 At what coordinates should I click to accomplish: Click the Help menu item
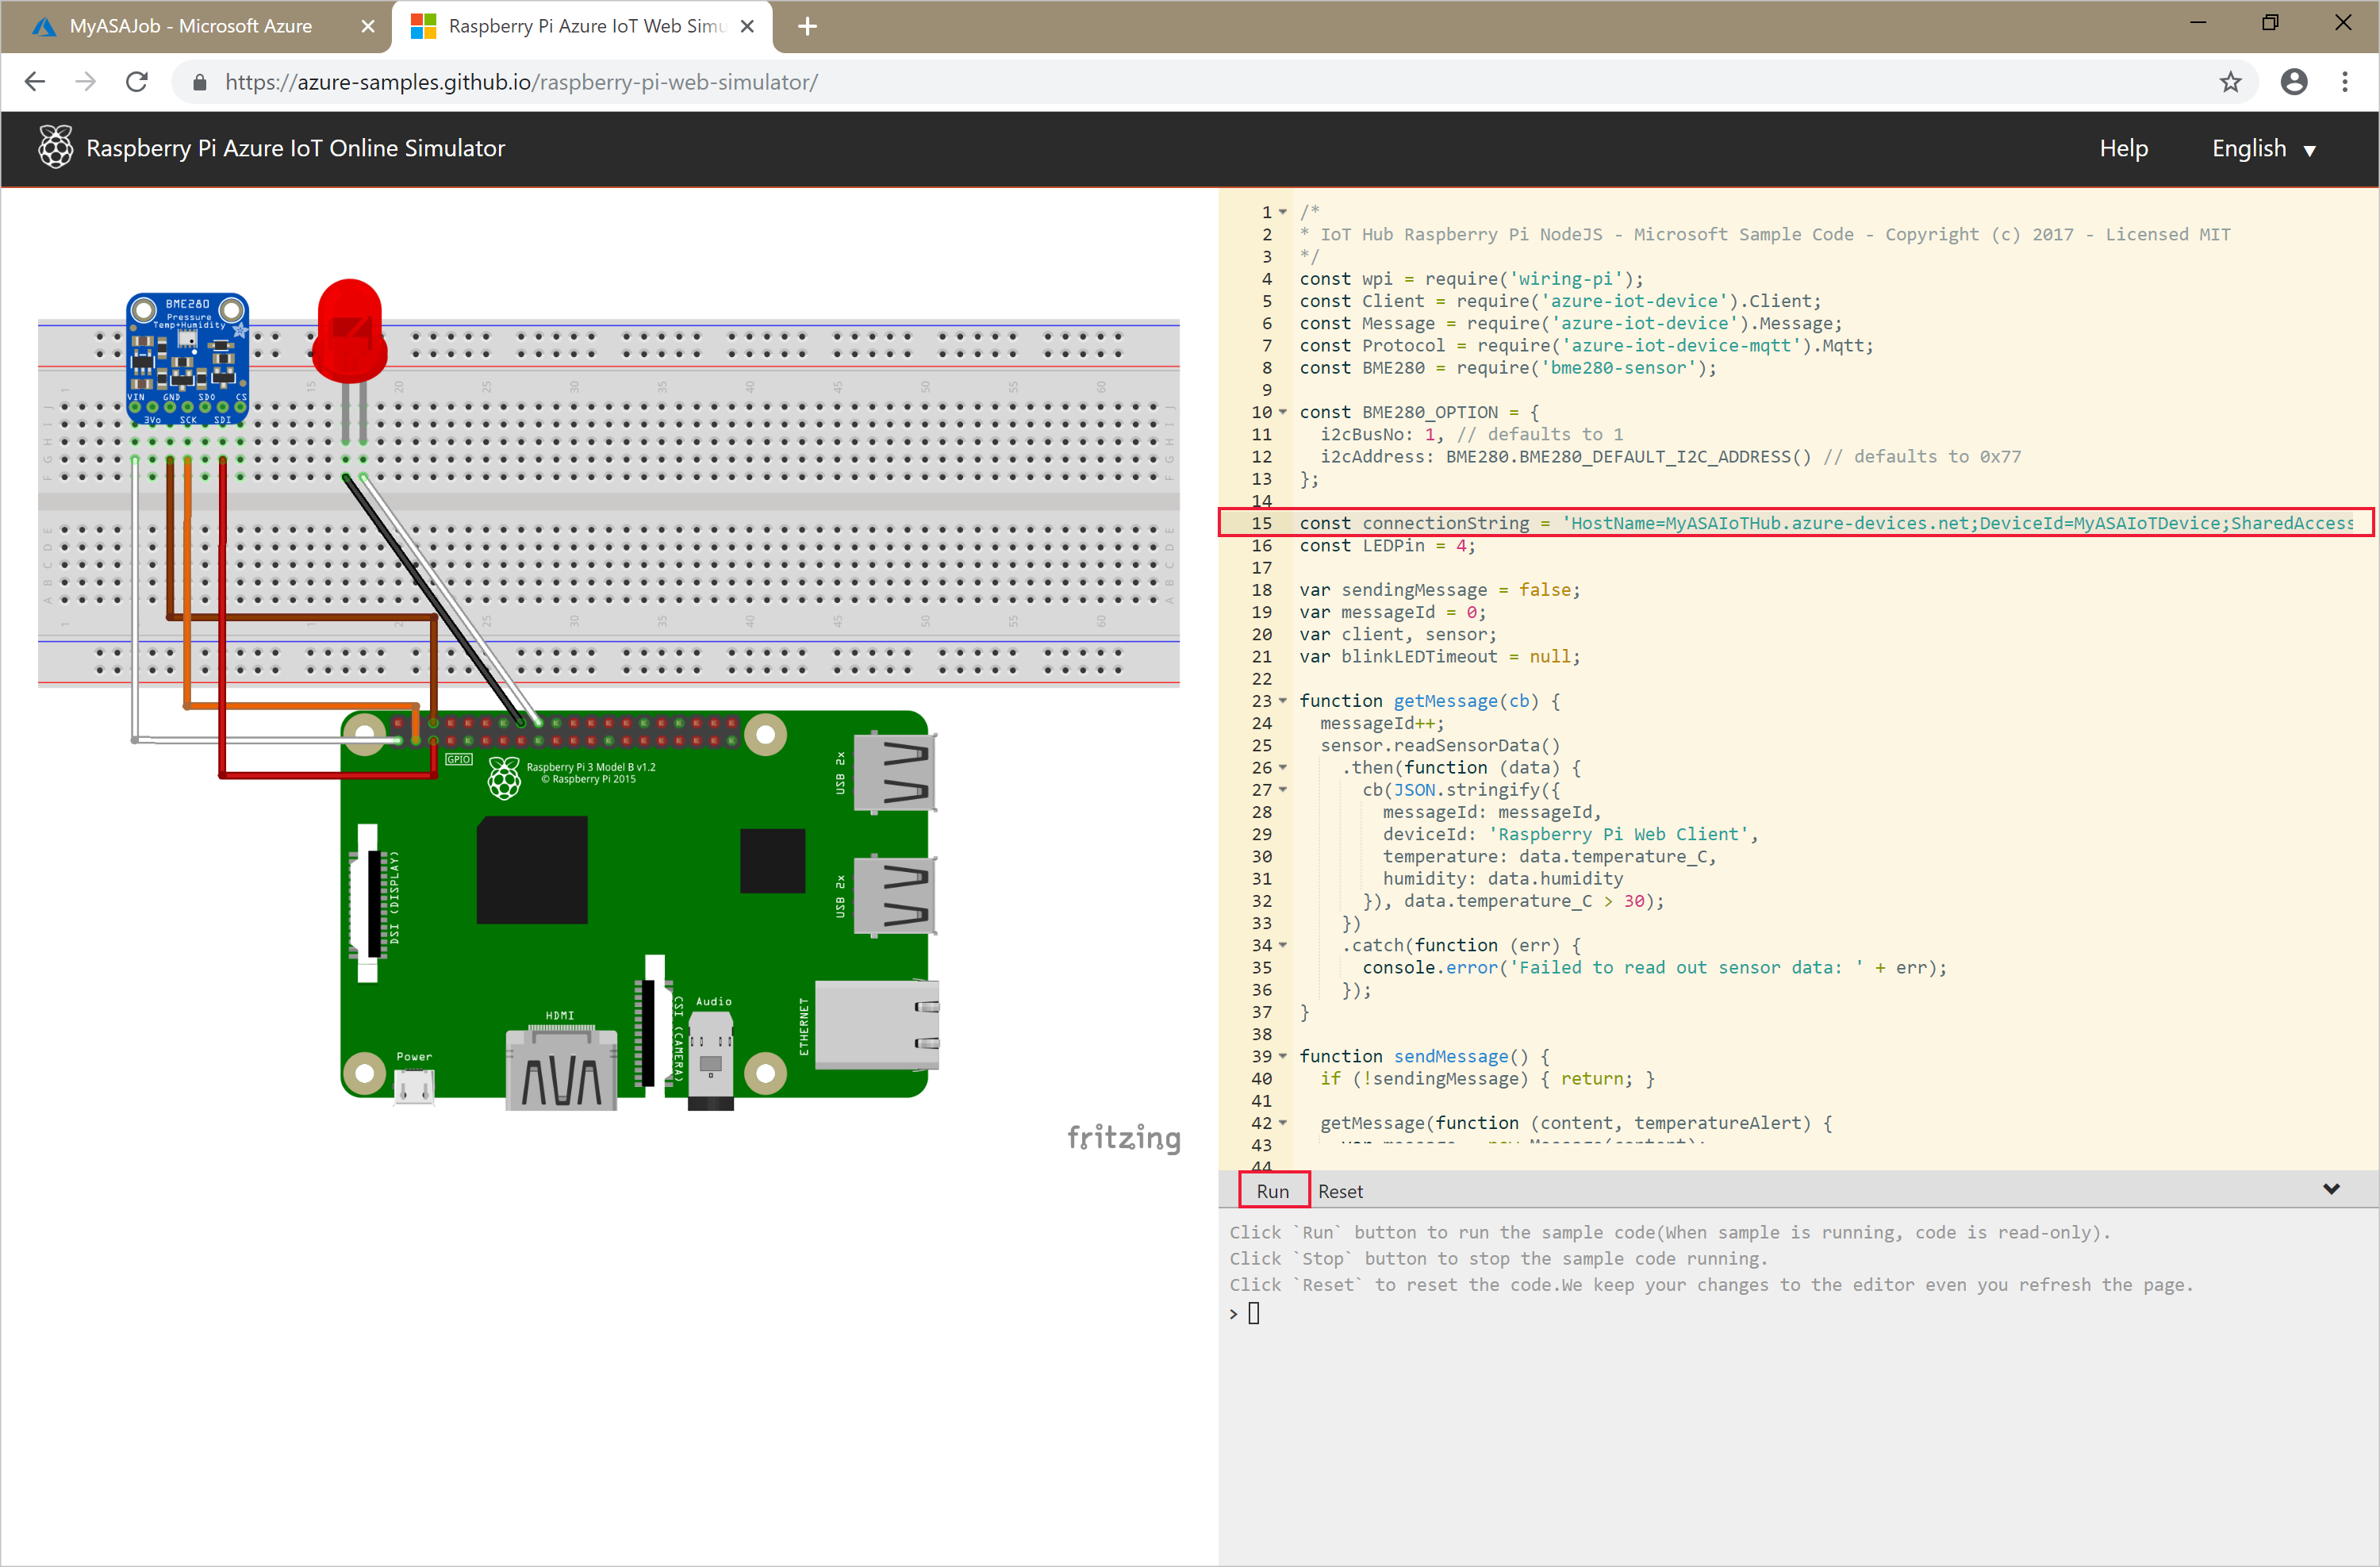[2126, 148]
